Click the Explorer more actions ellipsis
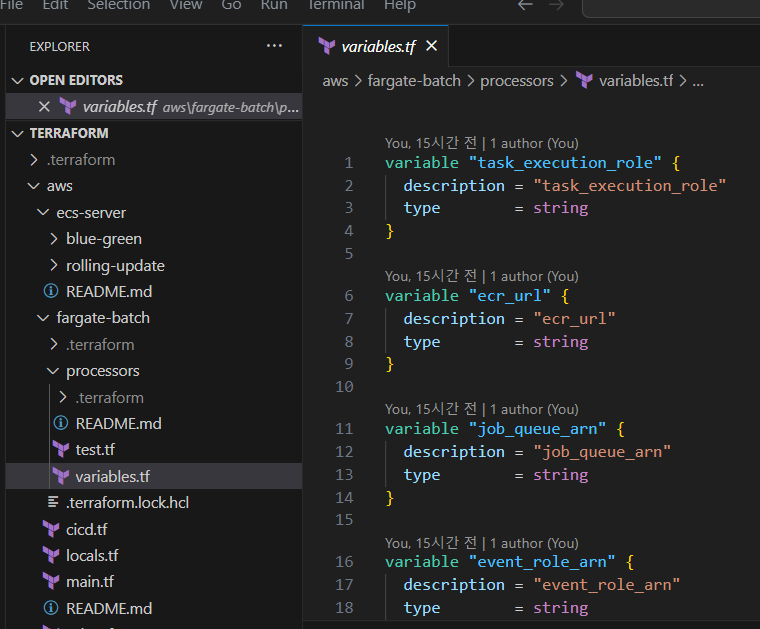 point(274,46)
